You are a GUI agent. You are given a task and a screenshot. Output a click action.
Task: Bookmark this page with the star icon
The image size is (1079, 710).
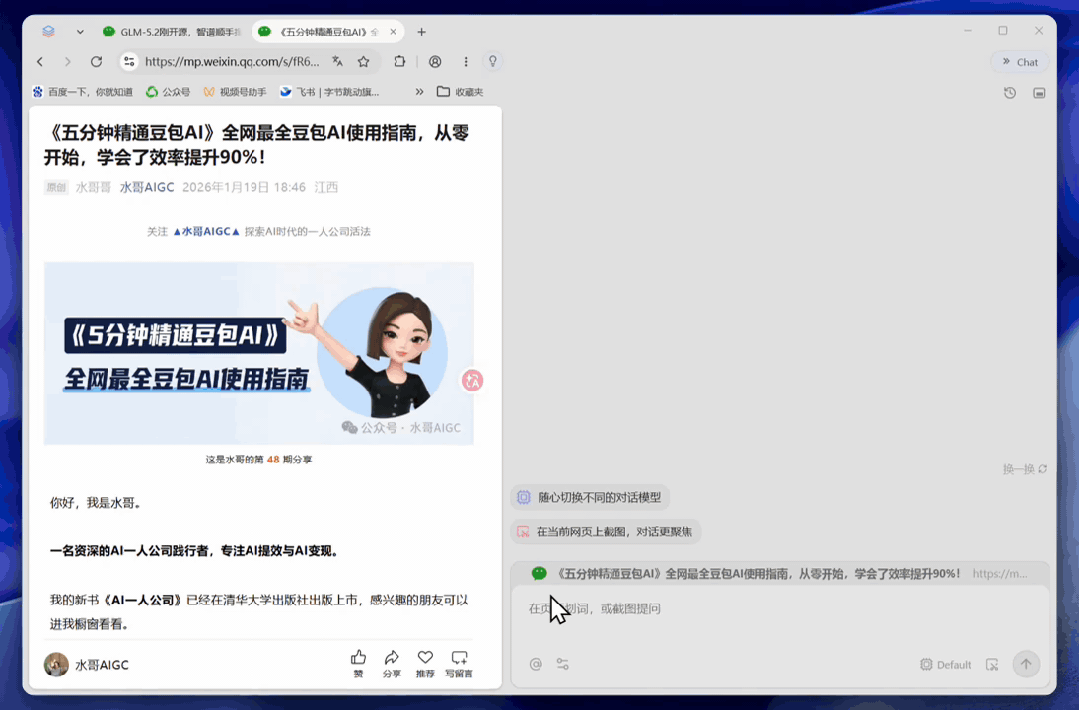coord(363,61)
